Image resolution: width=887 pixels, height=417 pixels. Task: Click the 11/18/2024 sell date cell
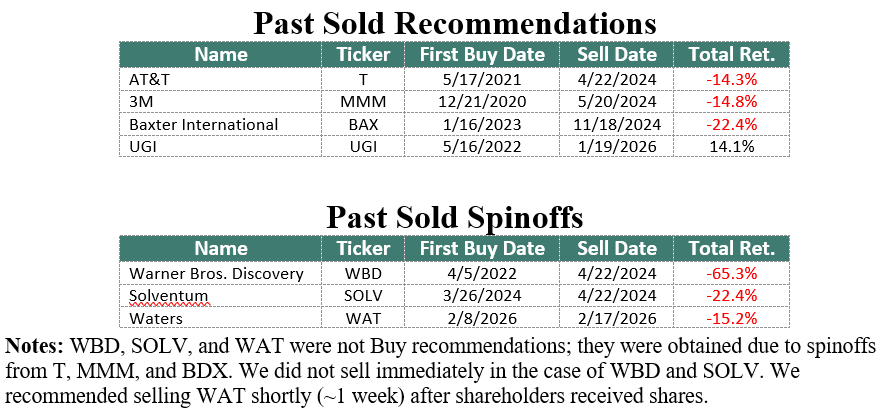(x=617, y=124)
